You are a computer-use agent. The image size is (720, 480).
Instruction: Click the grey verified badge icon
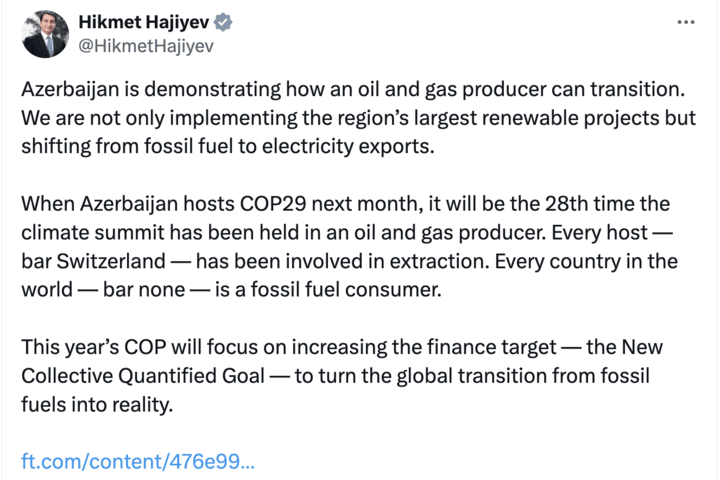(x=226, y=23)
